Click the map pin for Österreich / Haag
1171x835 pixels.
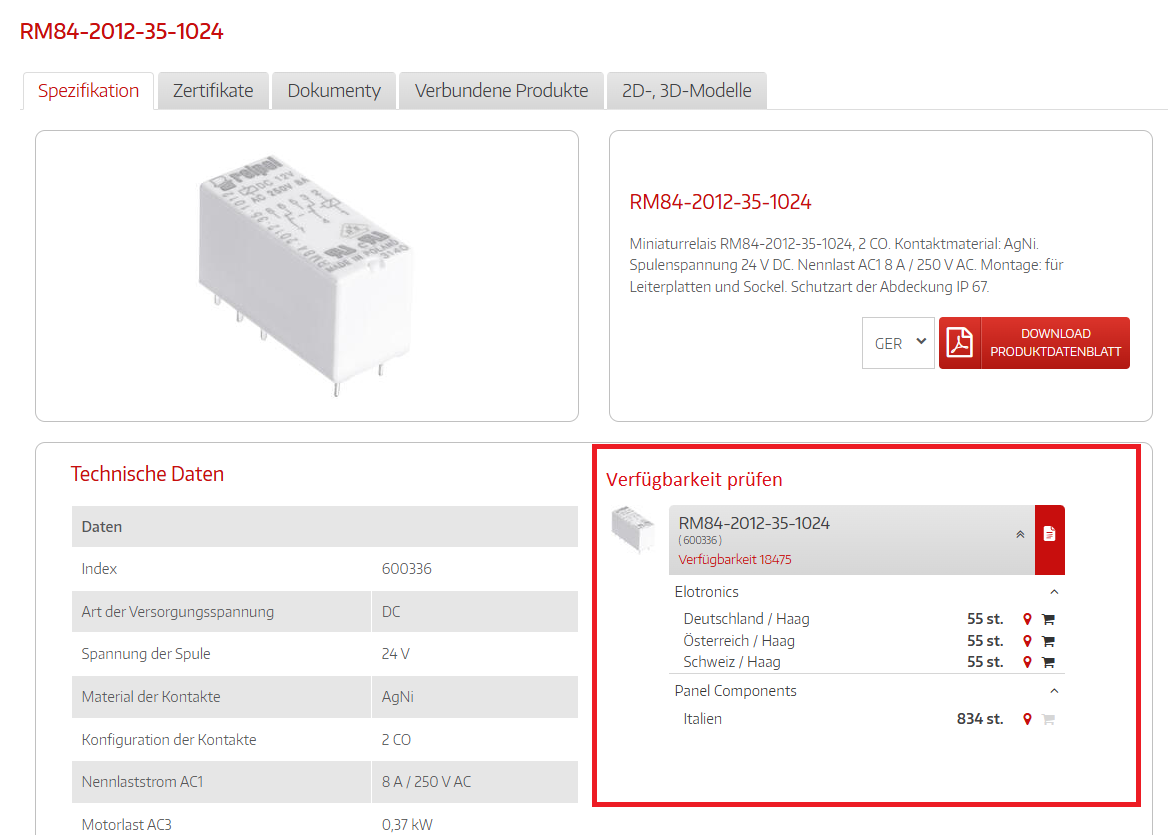[1027, 641]
